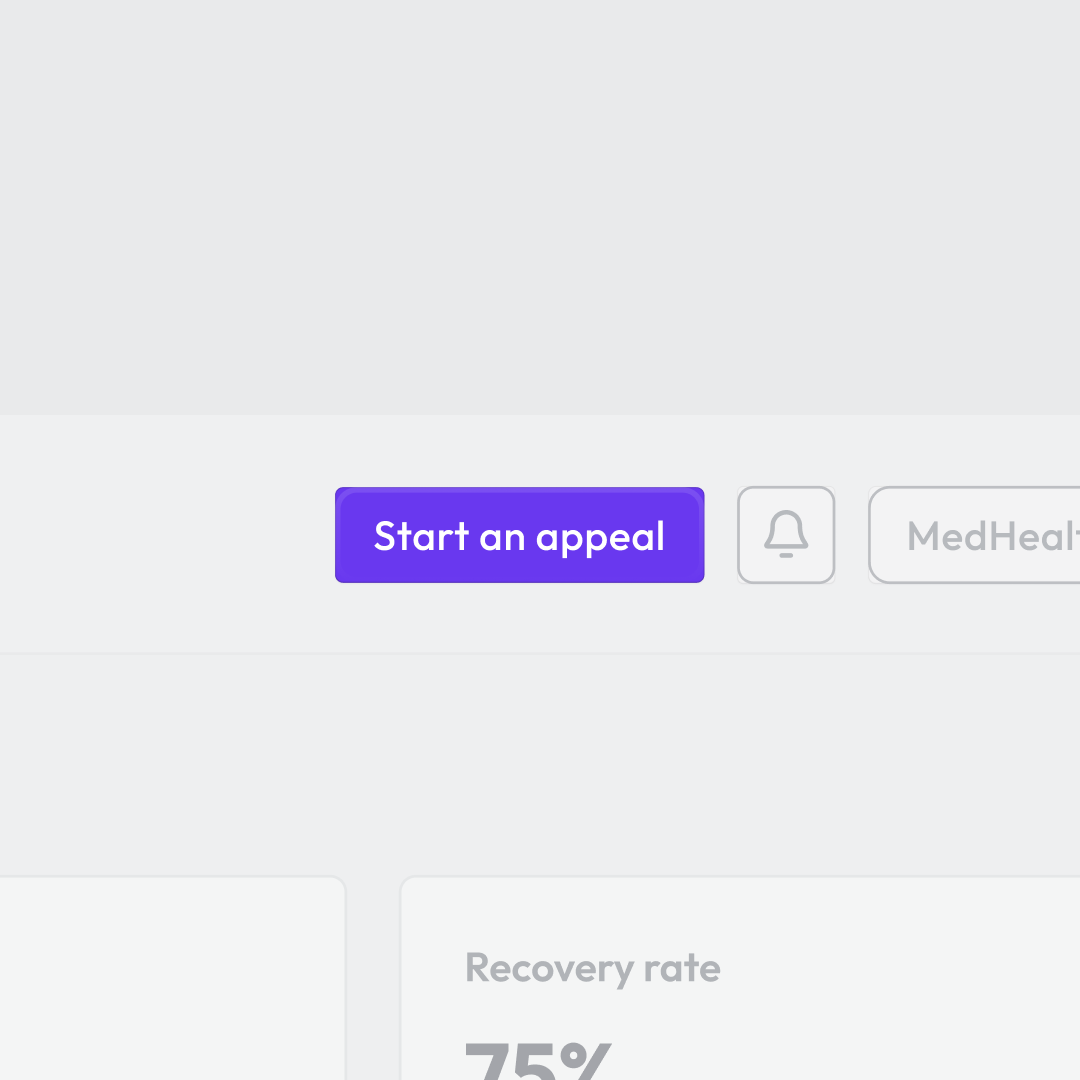Viewport: 1080px width, 1080px height.
Task: Click the bell icon beside Start an appeal
Action: [786, 534]
